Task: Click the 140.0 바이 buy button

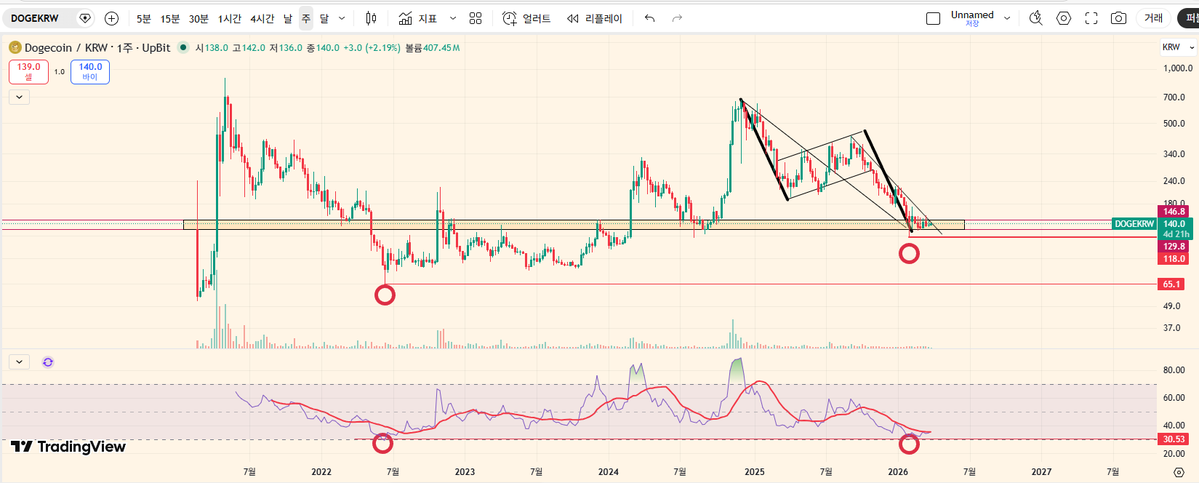Action: point(90,73)
